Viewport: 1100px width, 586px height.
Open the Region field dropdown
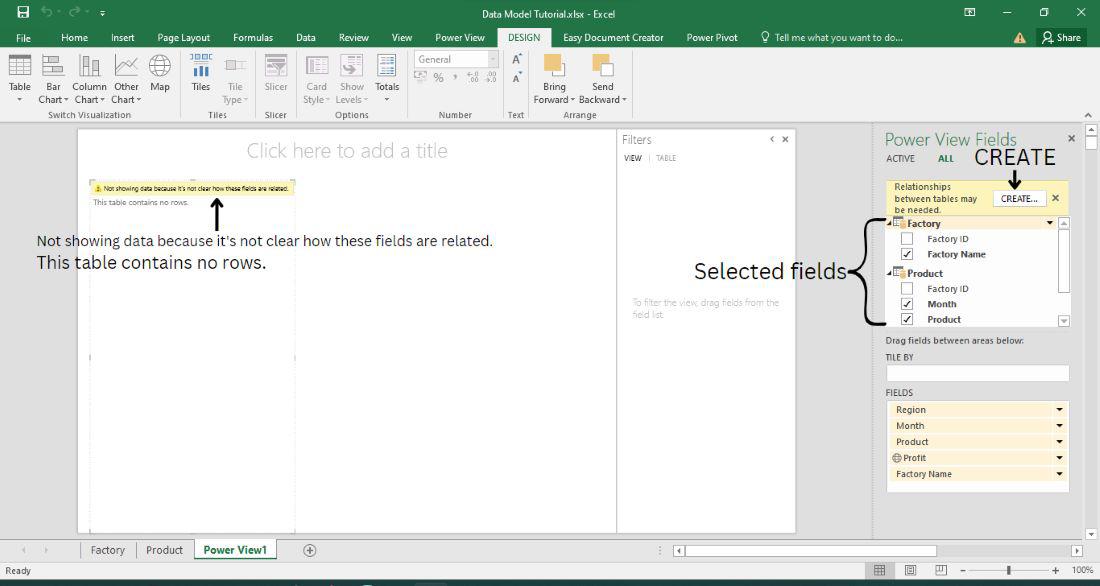pyautogui.click(x=1059, y=410)
